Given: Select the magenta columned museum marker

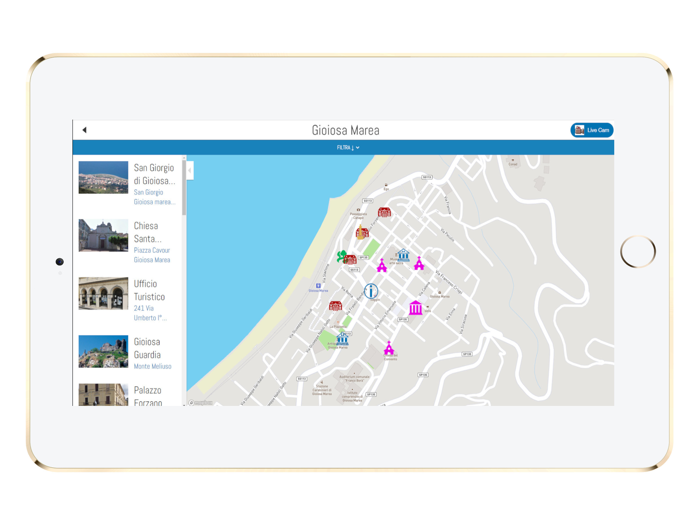Looking at the screenshot, I should click(x=415, y=307).
